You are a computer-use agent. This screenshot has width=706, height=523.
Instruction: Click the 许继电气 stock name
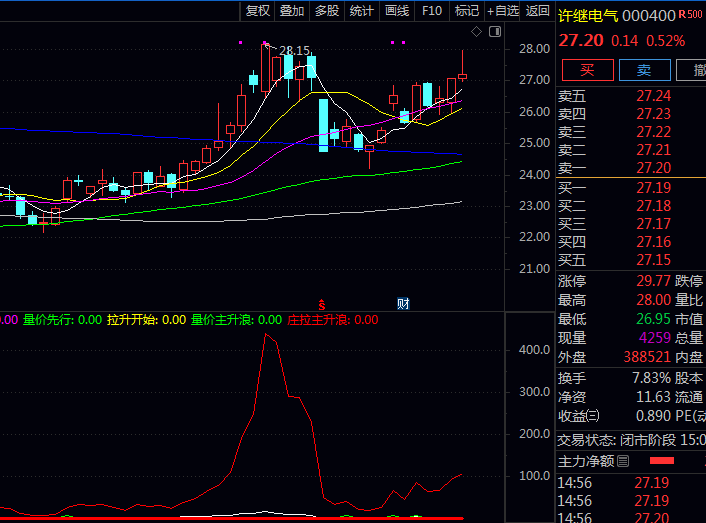point(587,15)
